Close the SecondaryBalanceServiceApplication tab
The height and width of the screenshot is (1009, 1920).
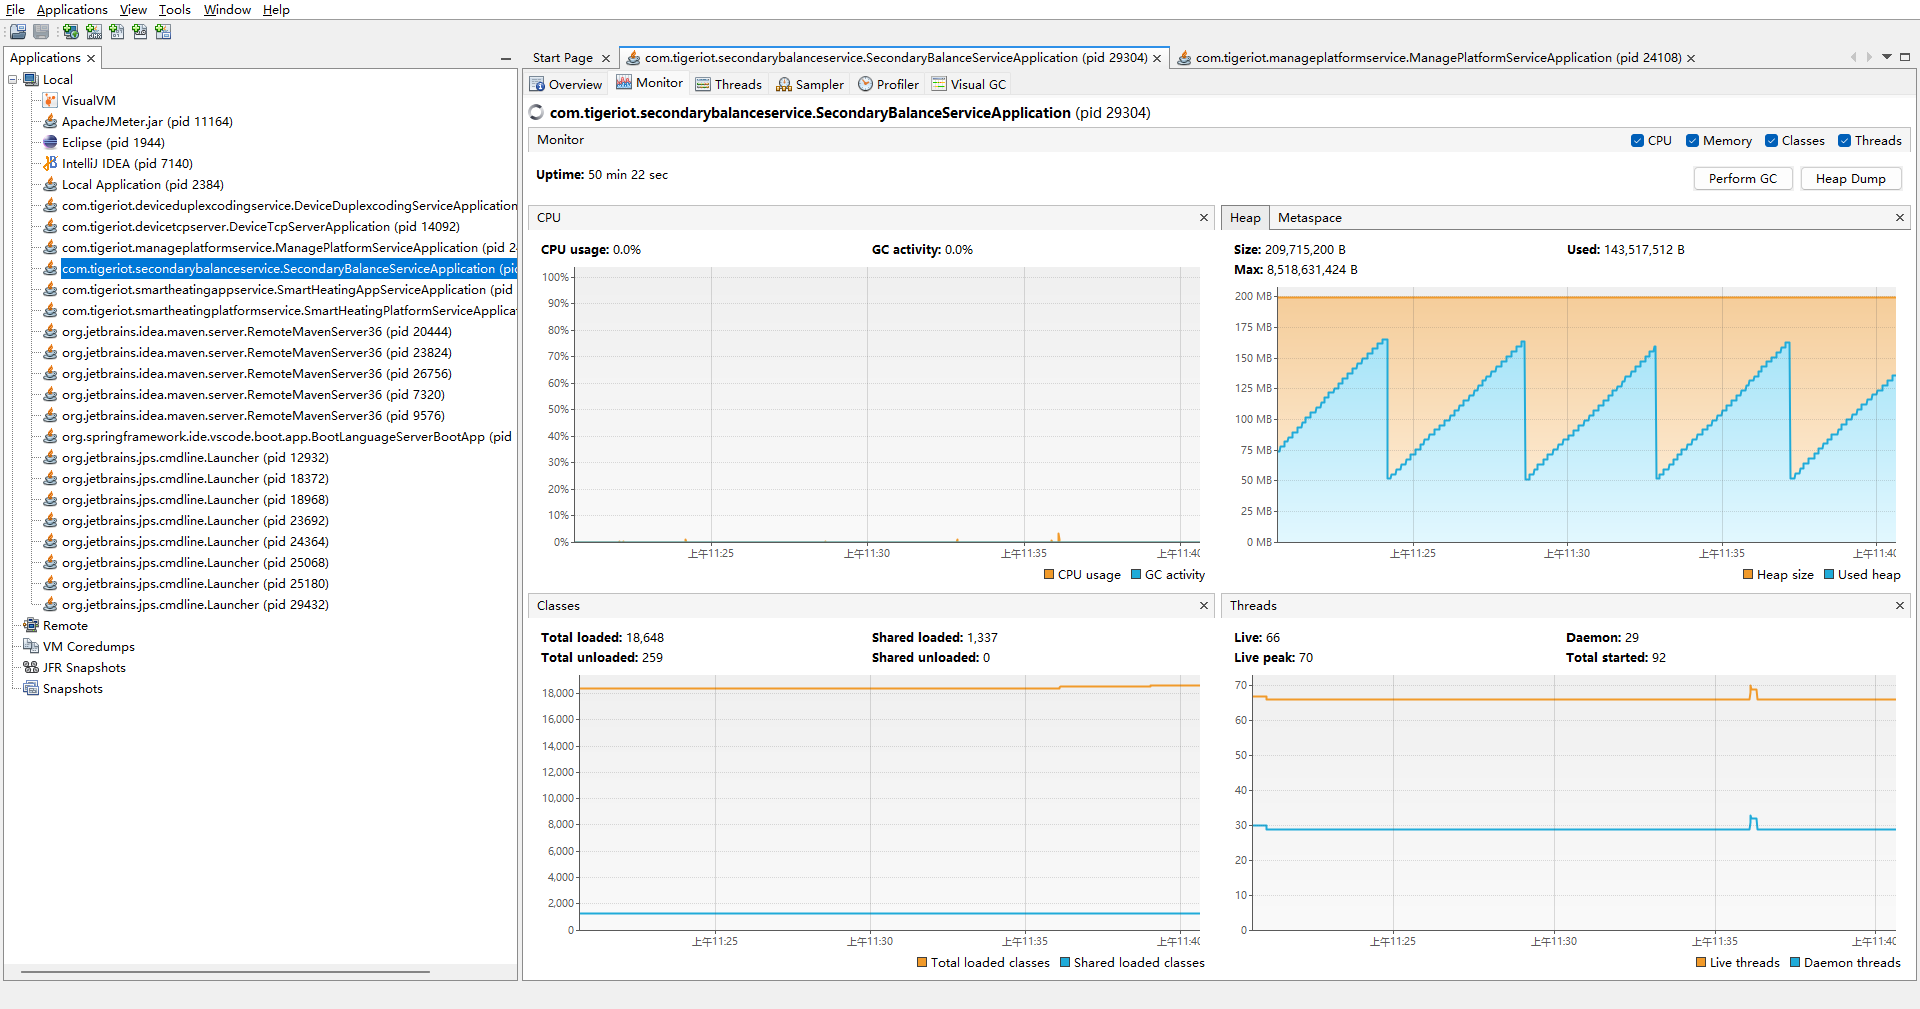pyautogui.click(x=1157, y=59)
